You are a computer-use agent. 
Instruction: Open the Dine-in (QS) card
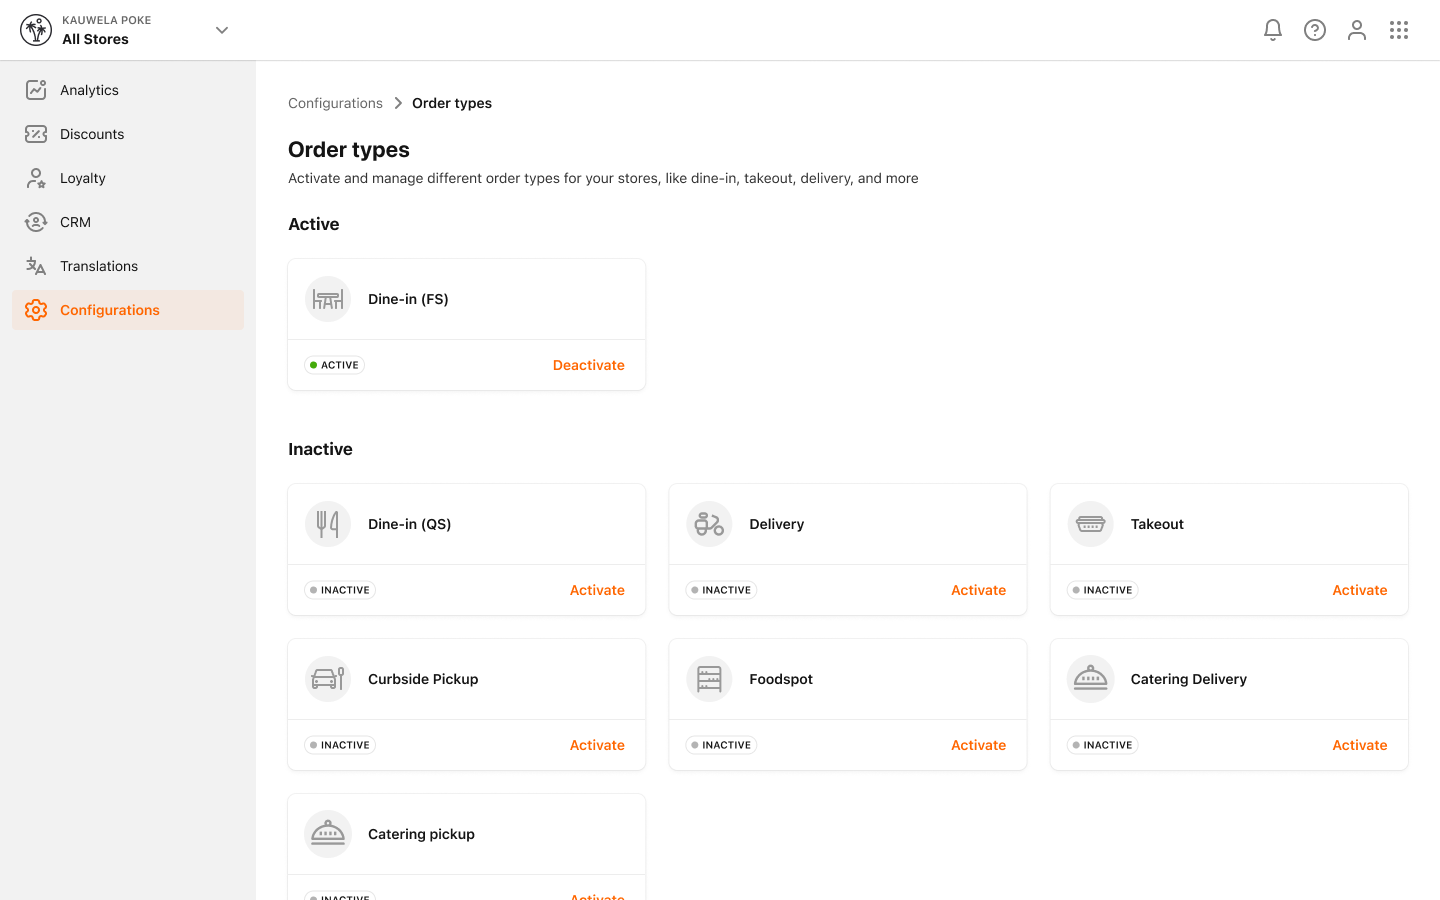coord(466,523)
